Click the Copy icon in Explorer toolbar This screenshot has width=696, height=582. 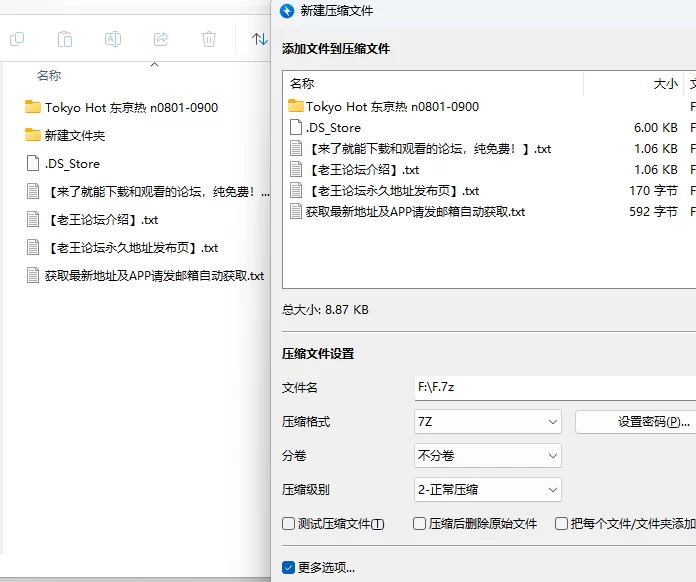(x=17, y=39)
